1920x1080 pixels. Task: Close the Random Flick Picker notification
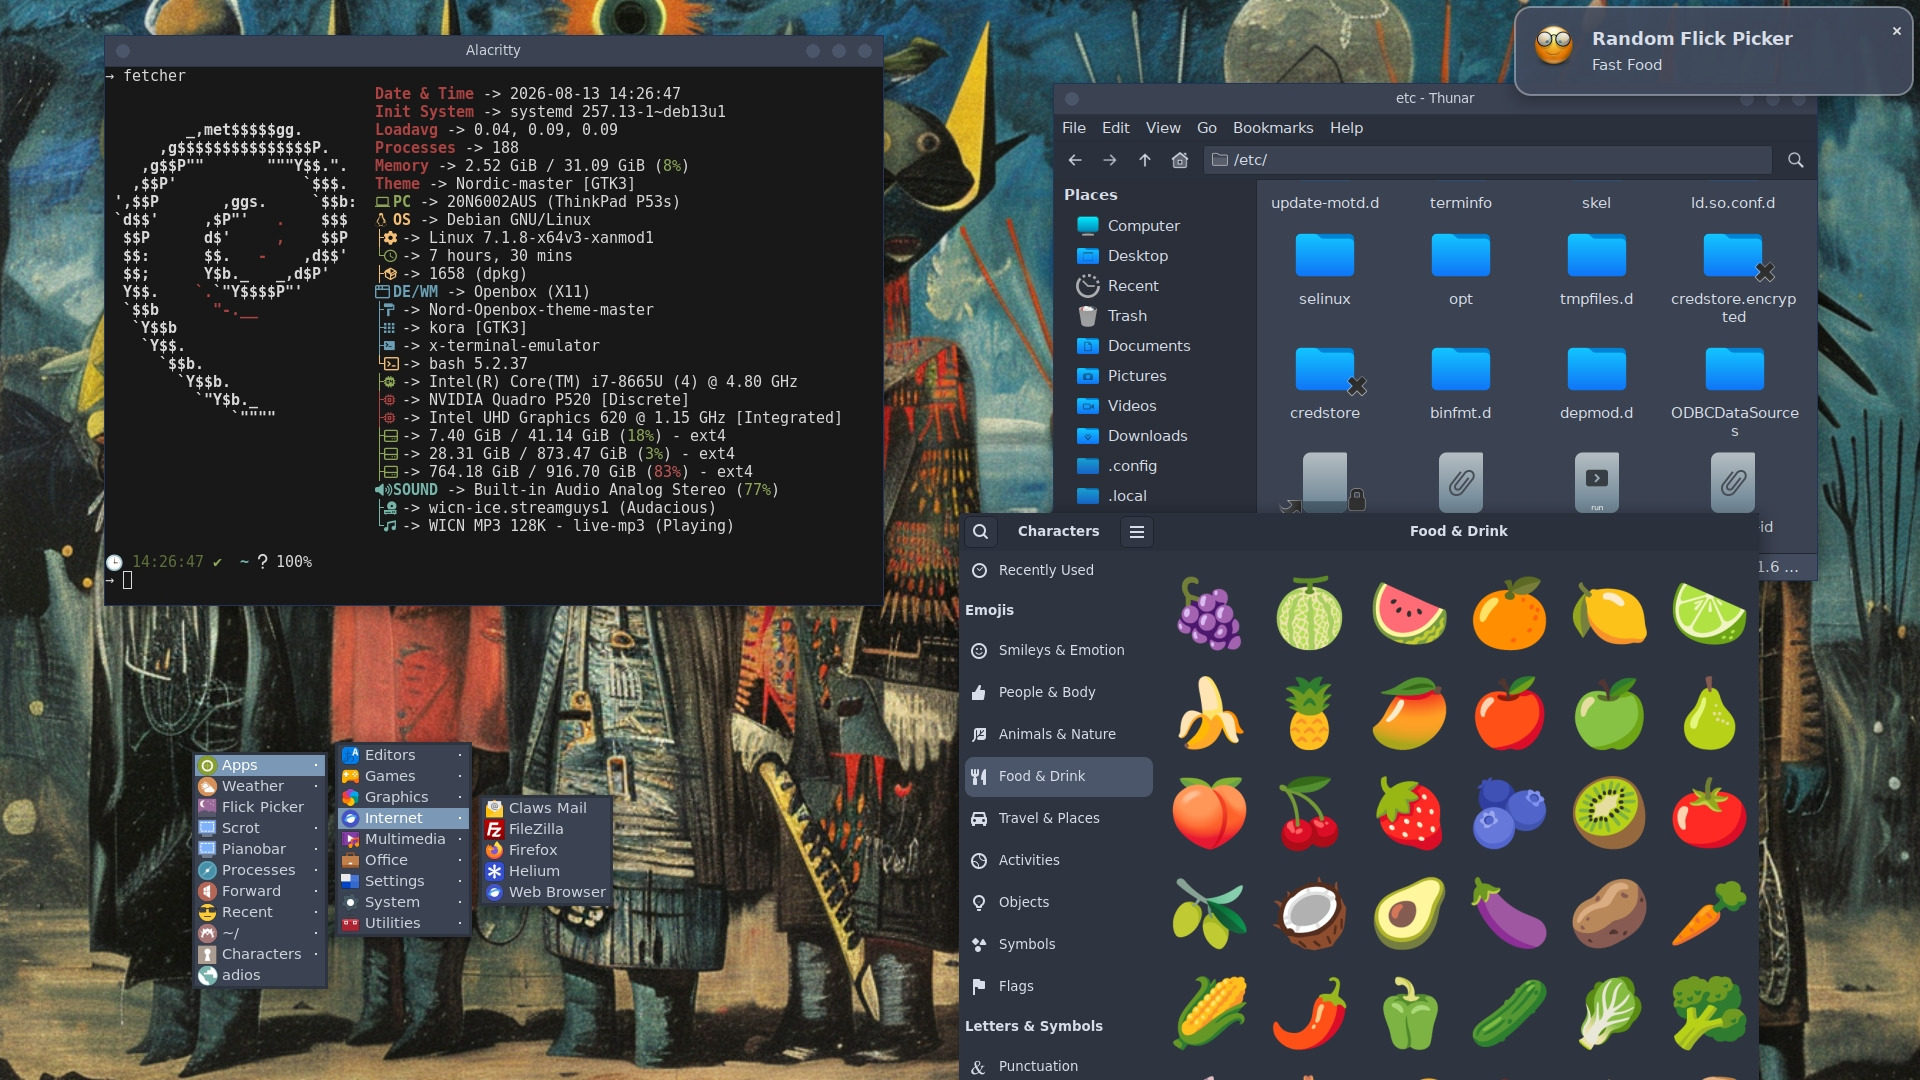tap(1896, 31)
